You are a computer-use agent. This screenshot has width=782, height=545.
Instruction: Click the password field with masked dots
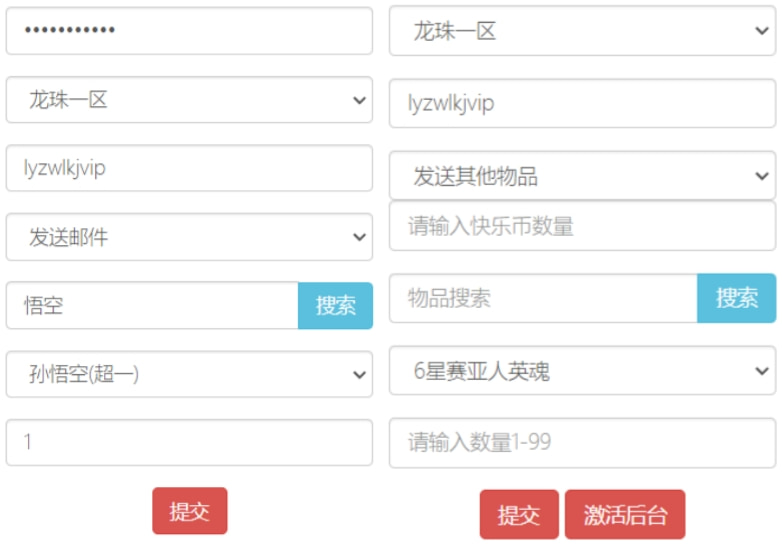click(189, 30)
